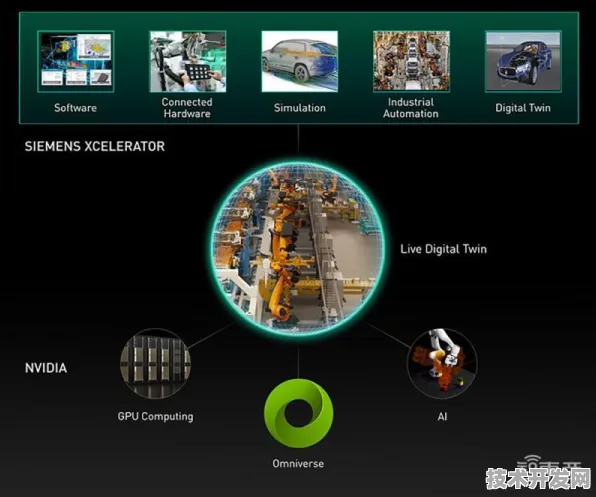Screen dimensions: 596x497
Task: Click the 技术开发网 watermark
Action: pyautogui.click(x=538, y=478)
